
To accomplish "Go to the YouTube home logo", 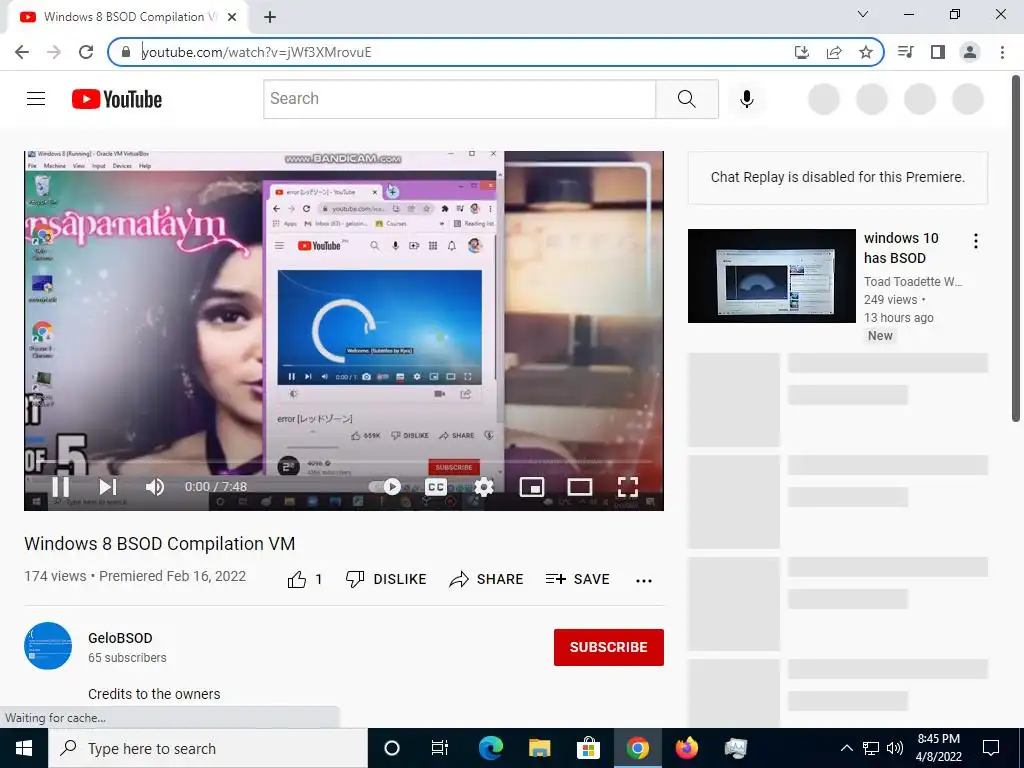I will click(x=117, y=99).
